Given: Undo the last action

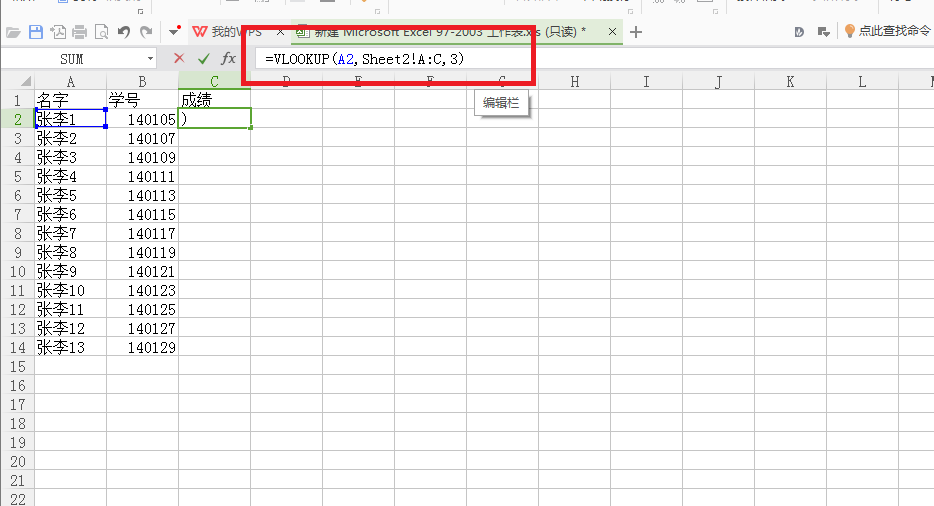Looking at the screenshot, I should (124, 32).
